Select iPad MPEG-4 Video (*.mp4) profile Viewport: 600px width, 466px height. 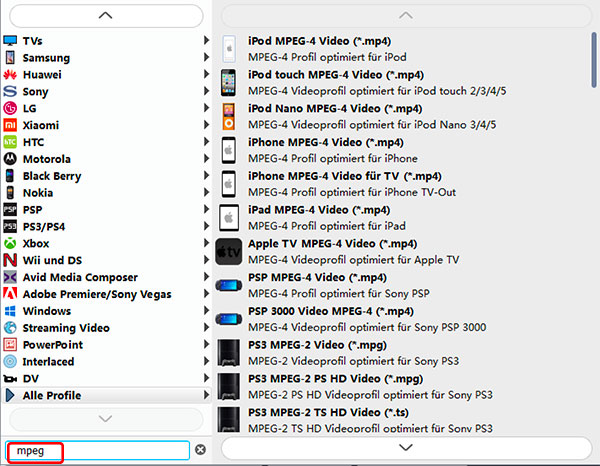[x=403, y=217]
